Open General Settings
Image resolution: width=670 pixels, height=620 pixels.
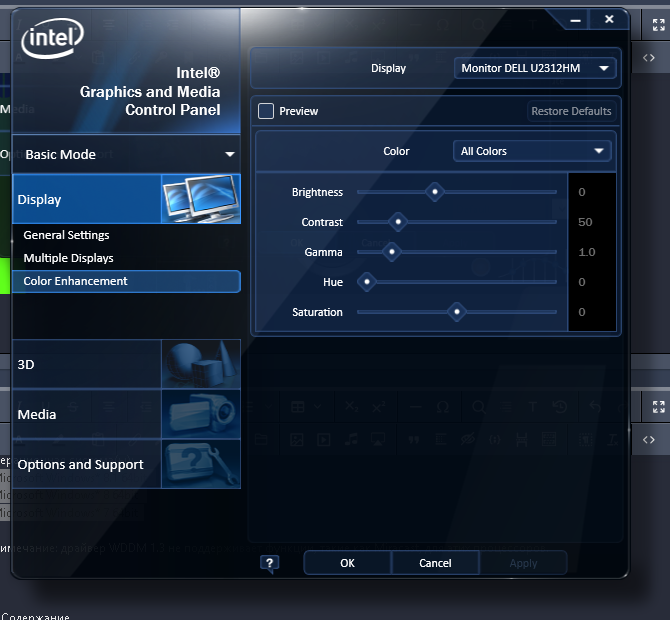pos(66,235)
